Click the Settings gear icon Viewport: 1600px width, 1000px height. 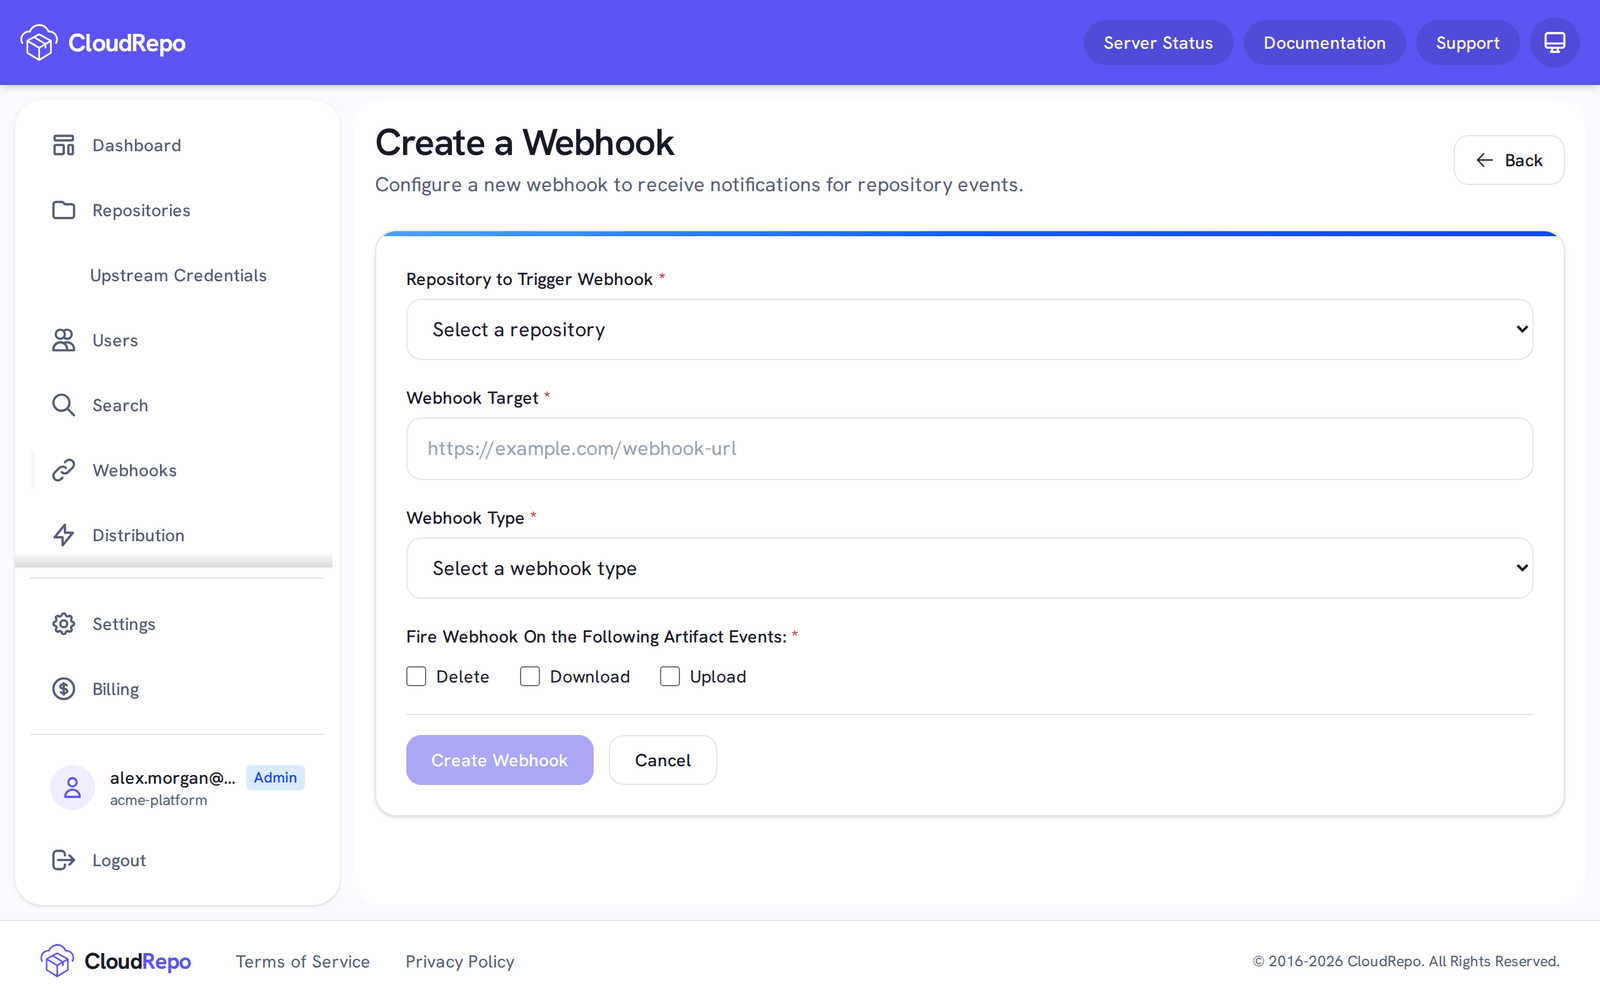click(64, 624)
